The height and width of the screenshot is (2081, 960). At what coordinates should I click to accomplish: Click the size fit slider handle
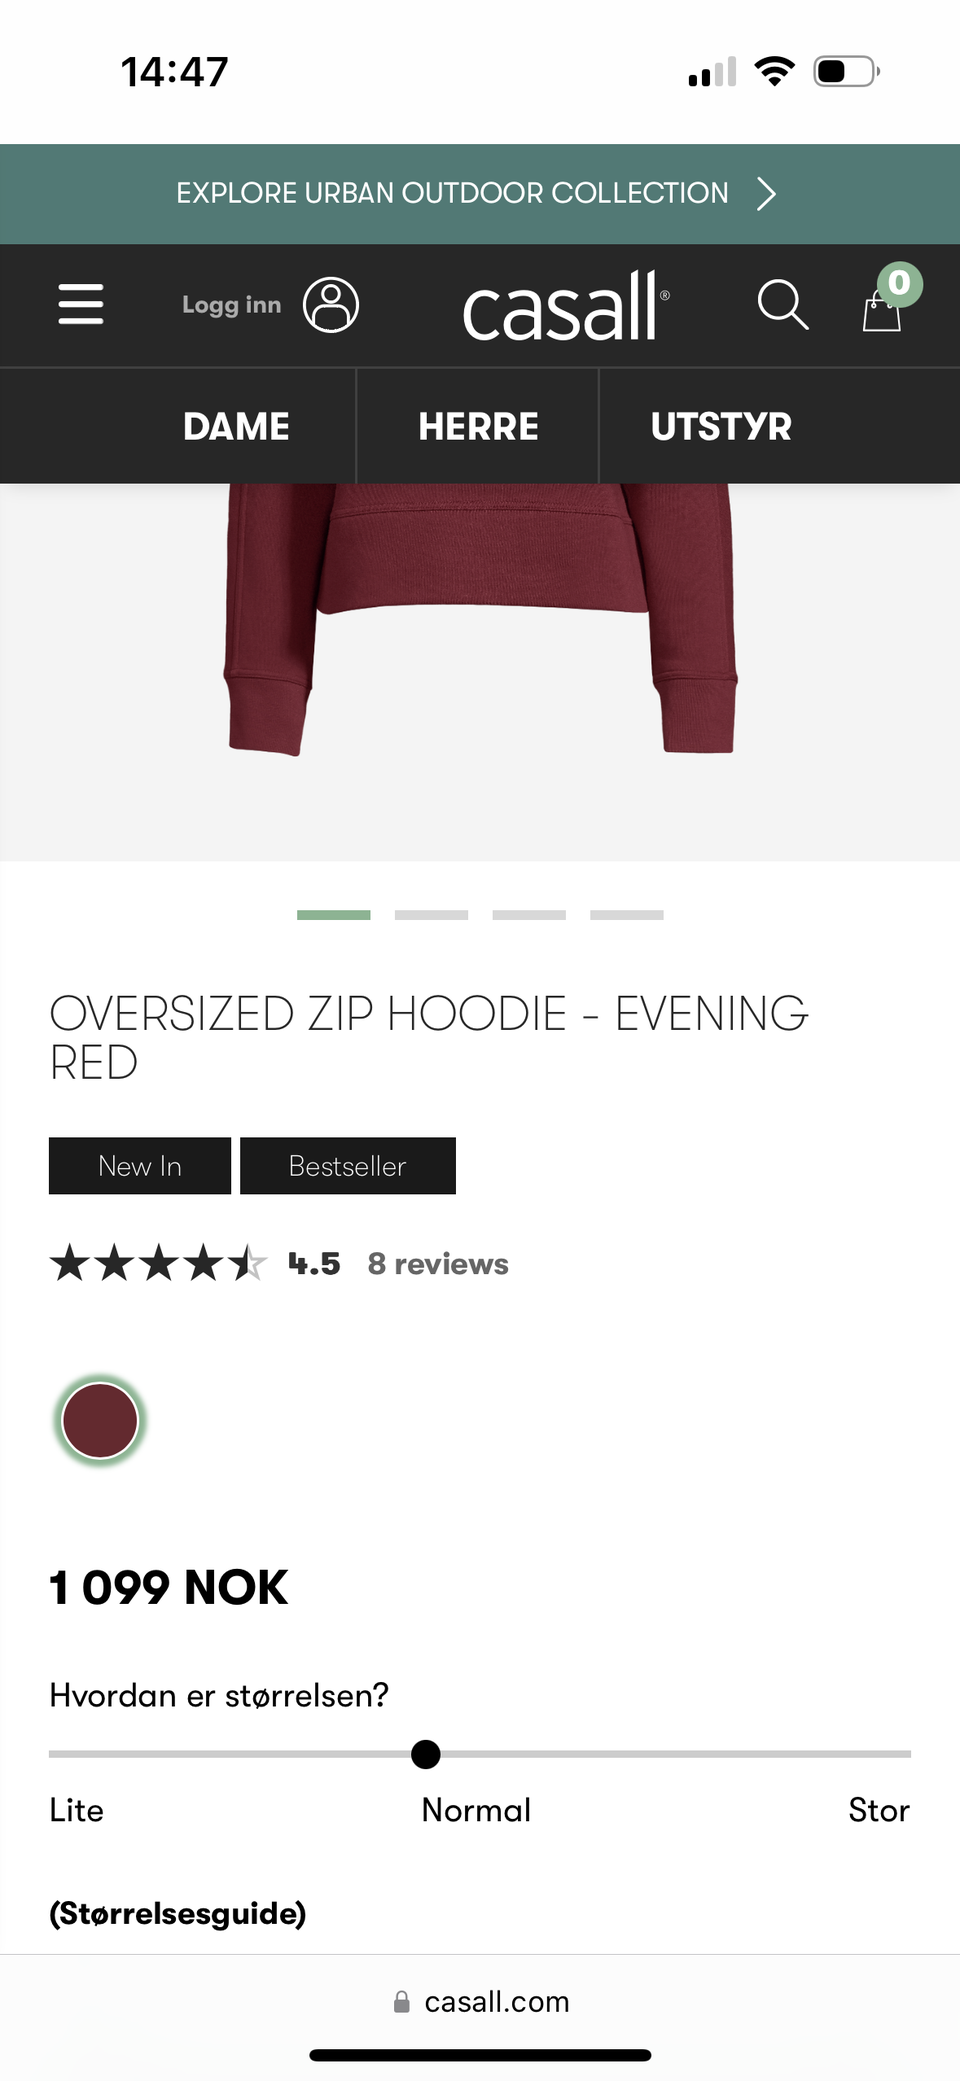coord(426,1754)
